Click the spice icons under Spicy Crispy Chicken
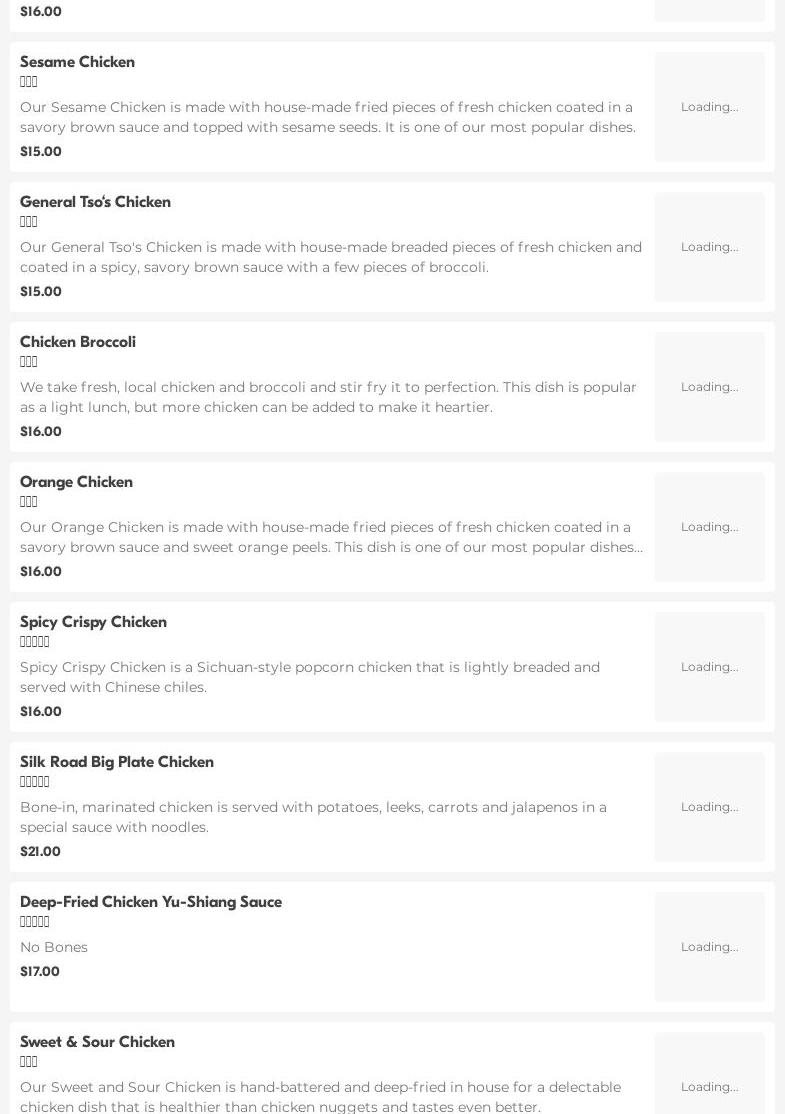 point(35,642)
